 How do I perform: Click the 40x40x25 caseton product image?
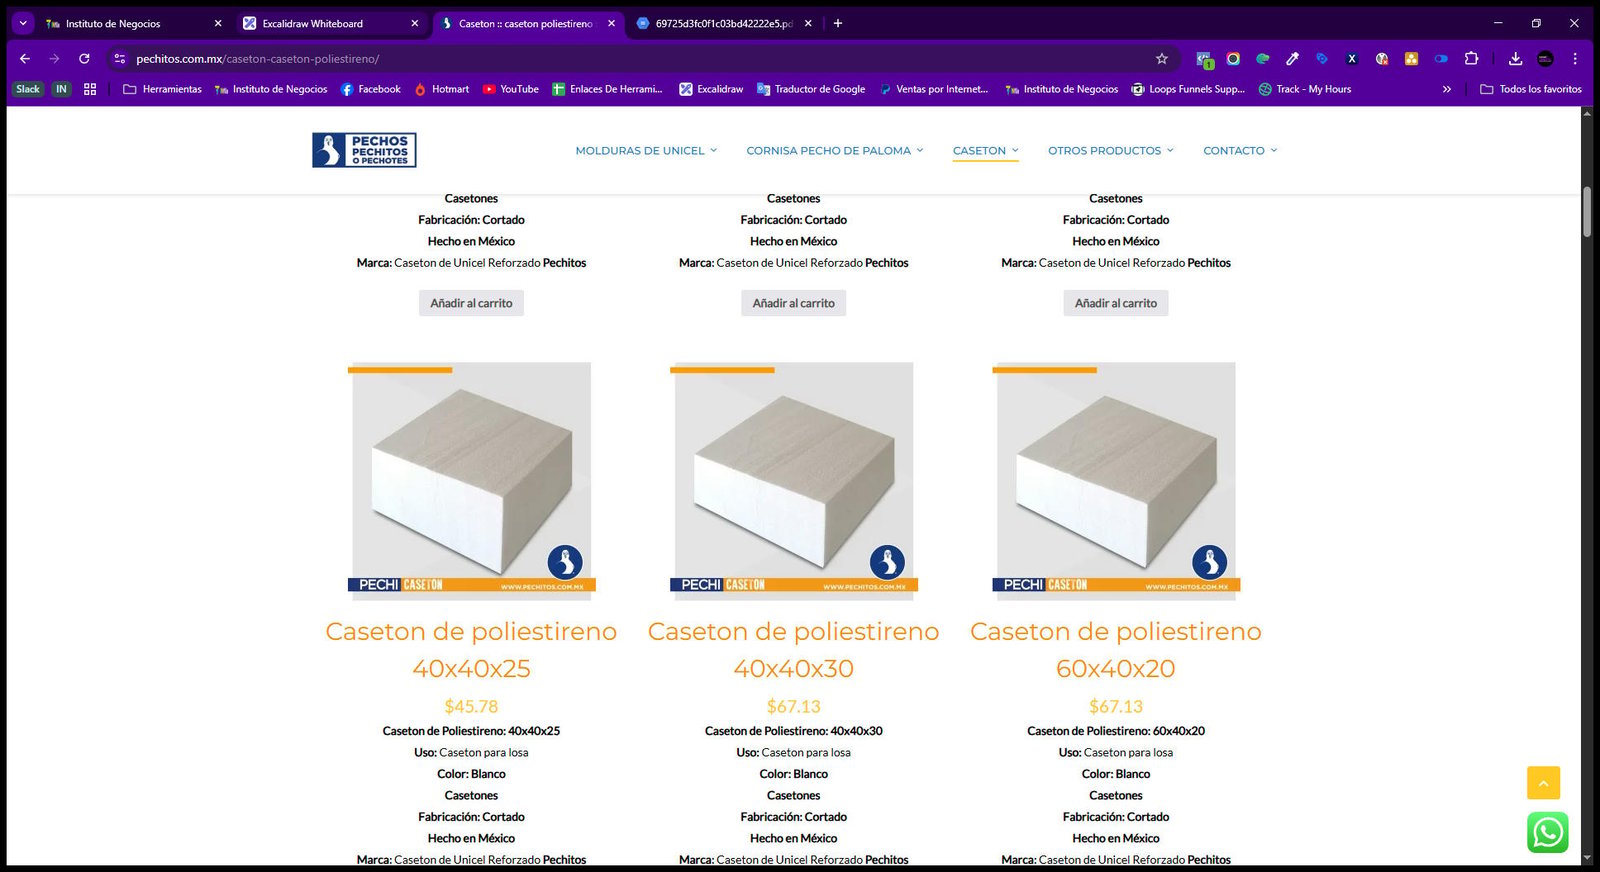pyautogui.click(x=471, y=481)
